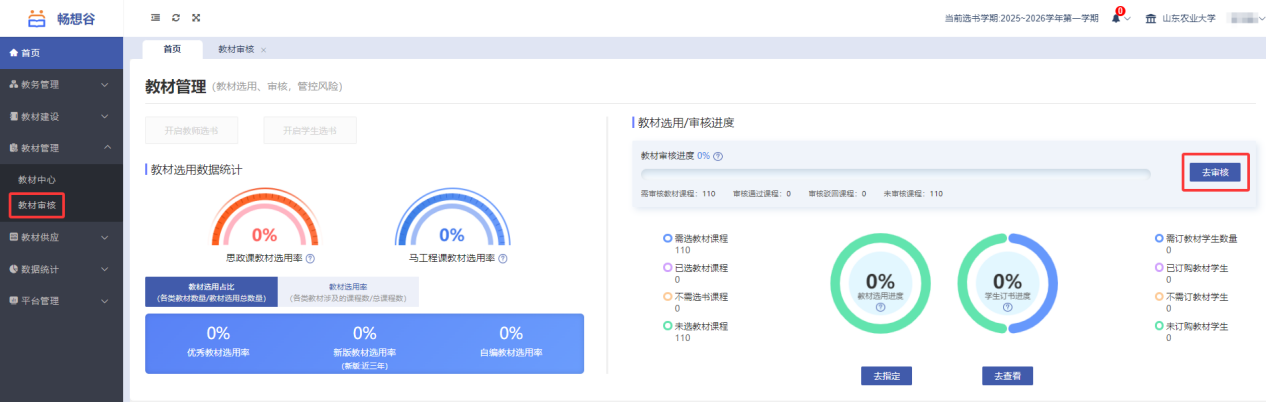Expand the 数据统计 sidebar menu

[x=61, y=269]
